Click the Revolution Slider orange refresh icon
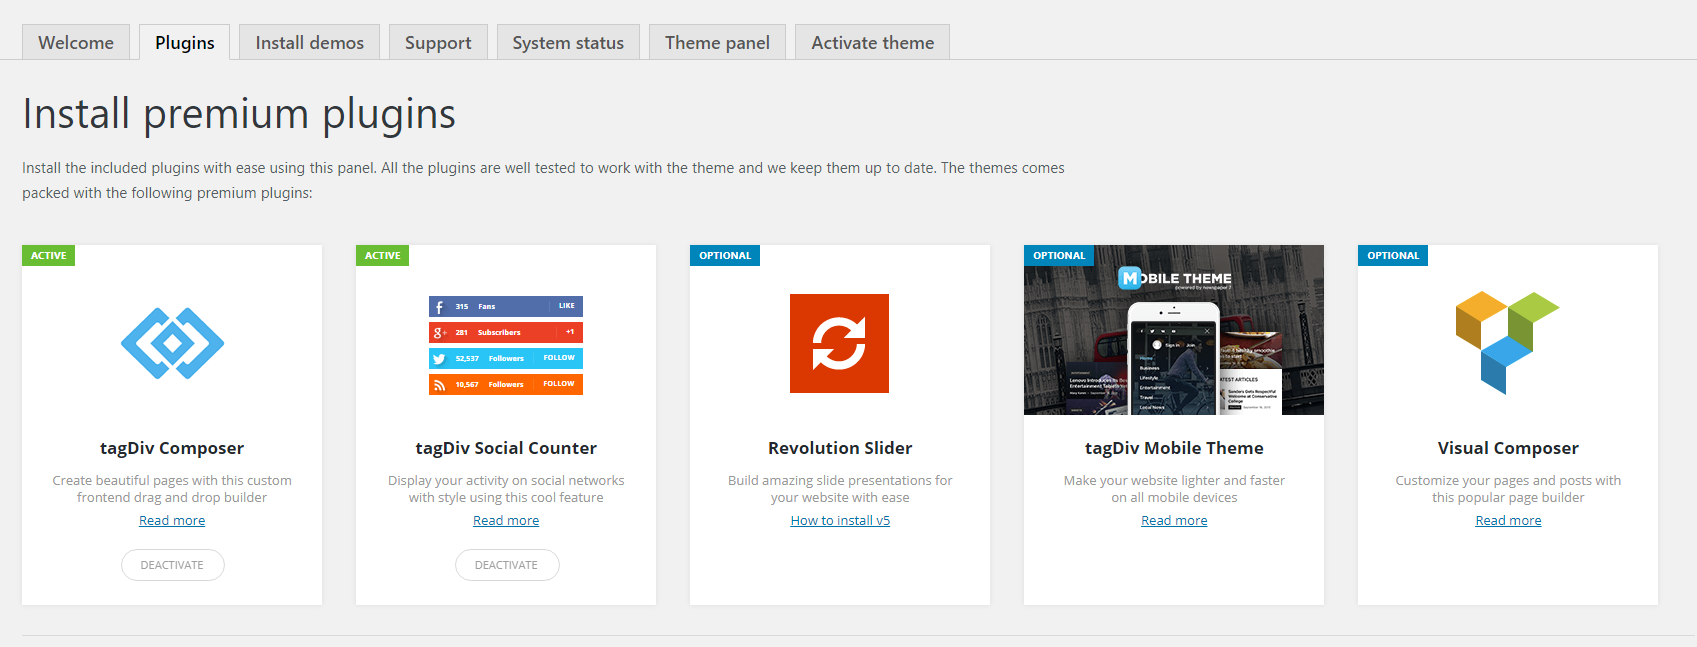Screen dimensions: 1697x647 pos(839,343)
